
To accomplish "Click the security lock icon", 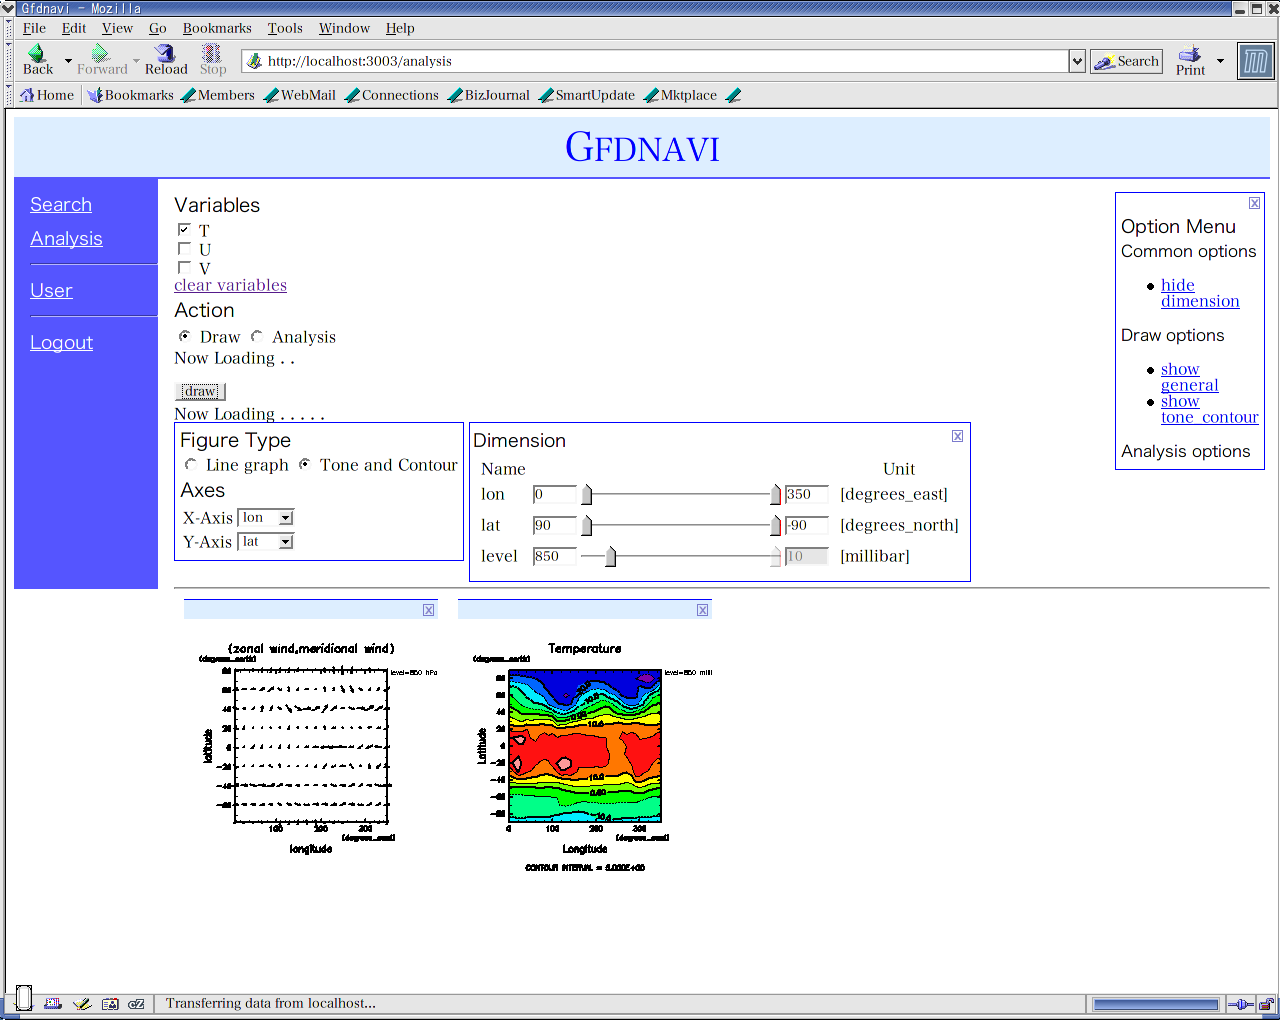I will coord(1266,1004).
